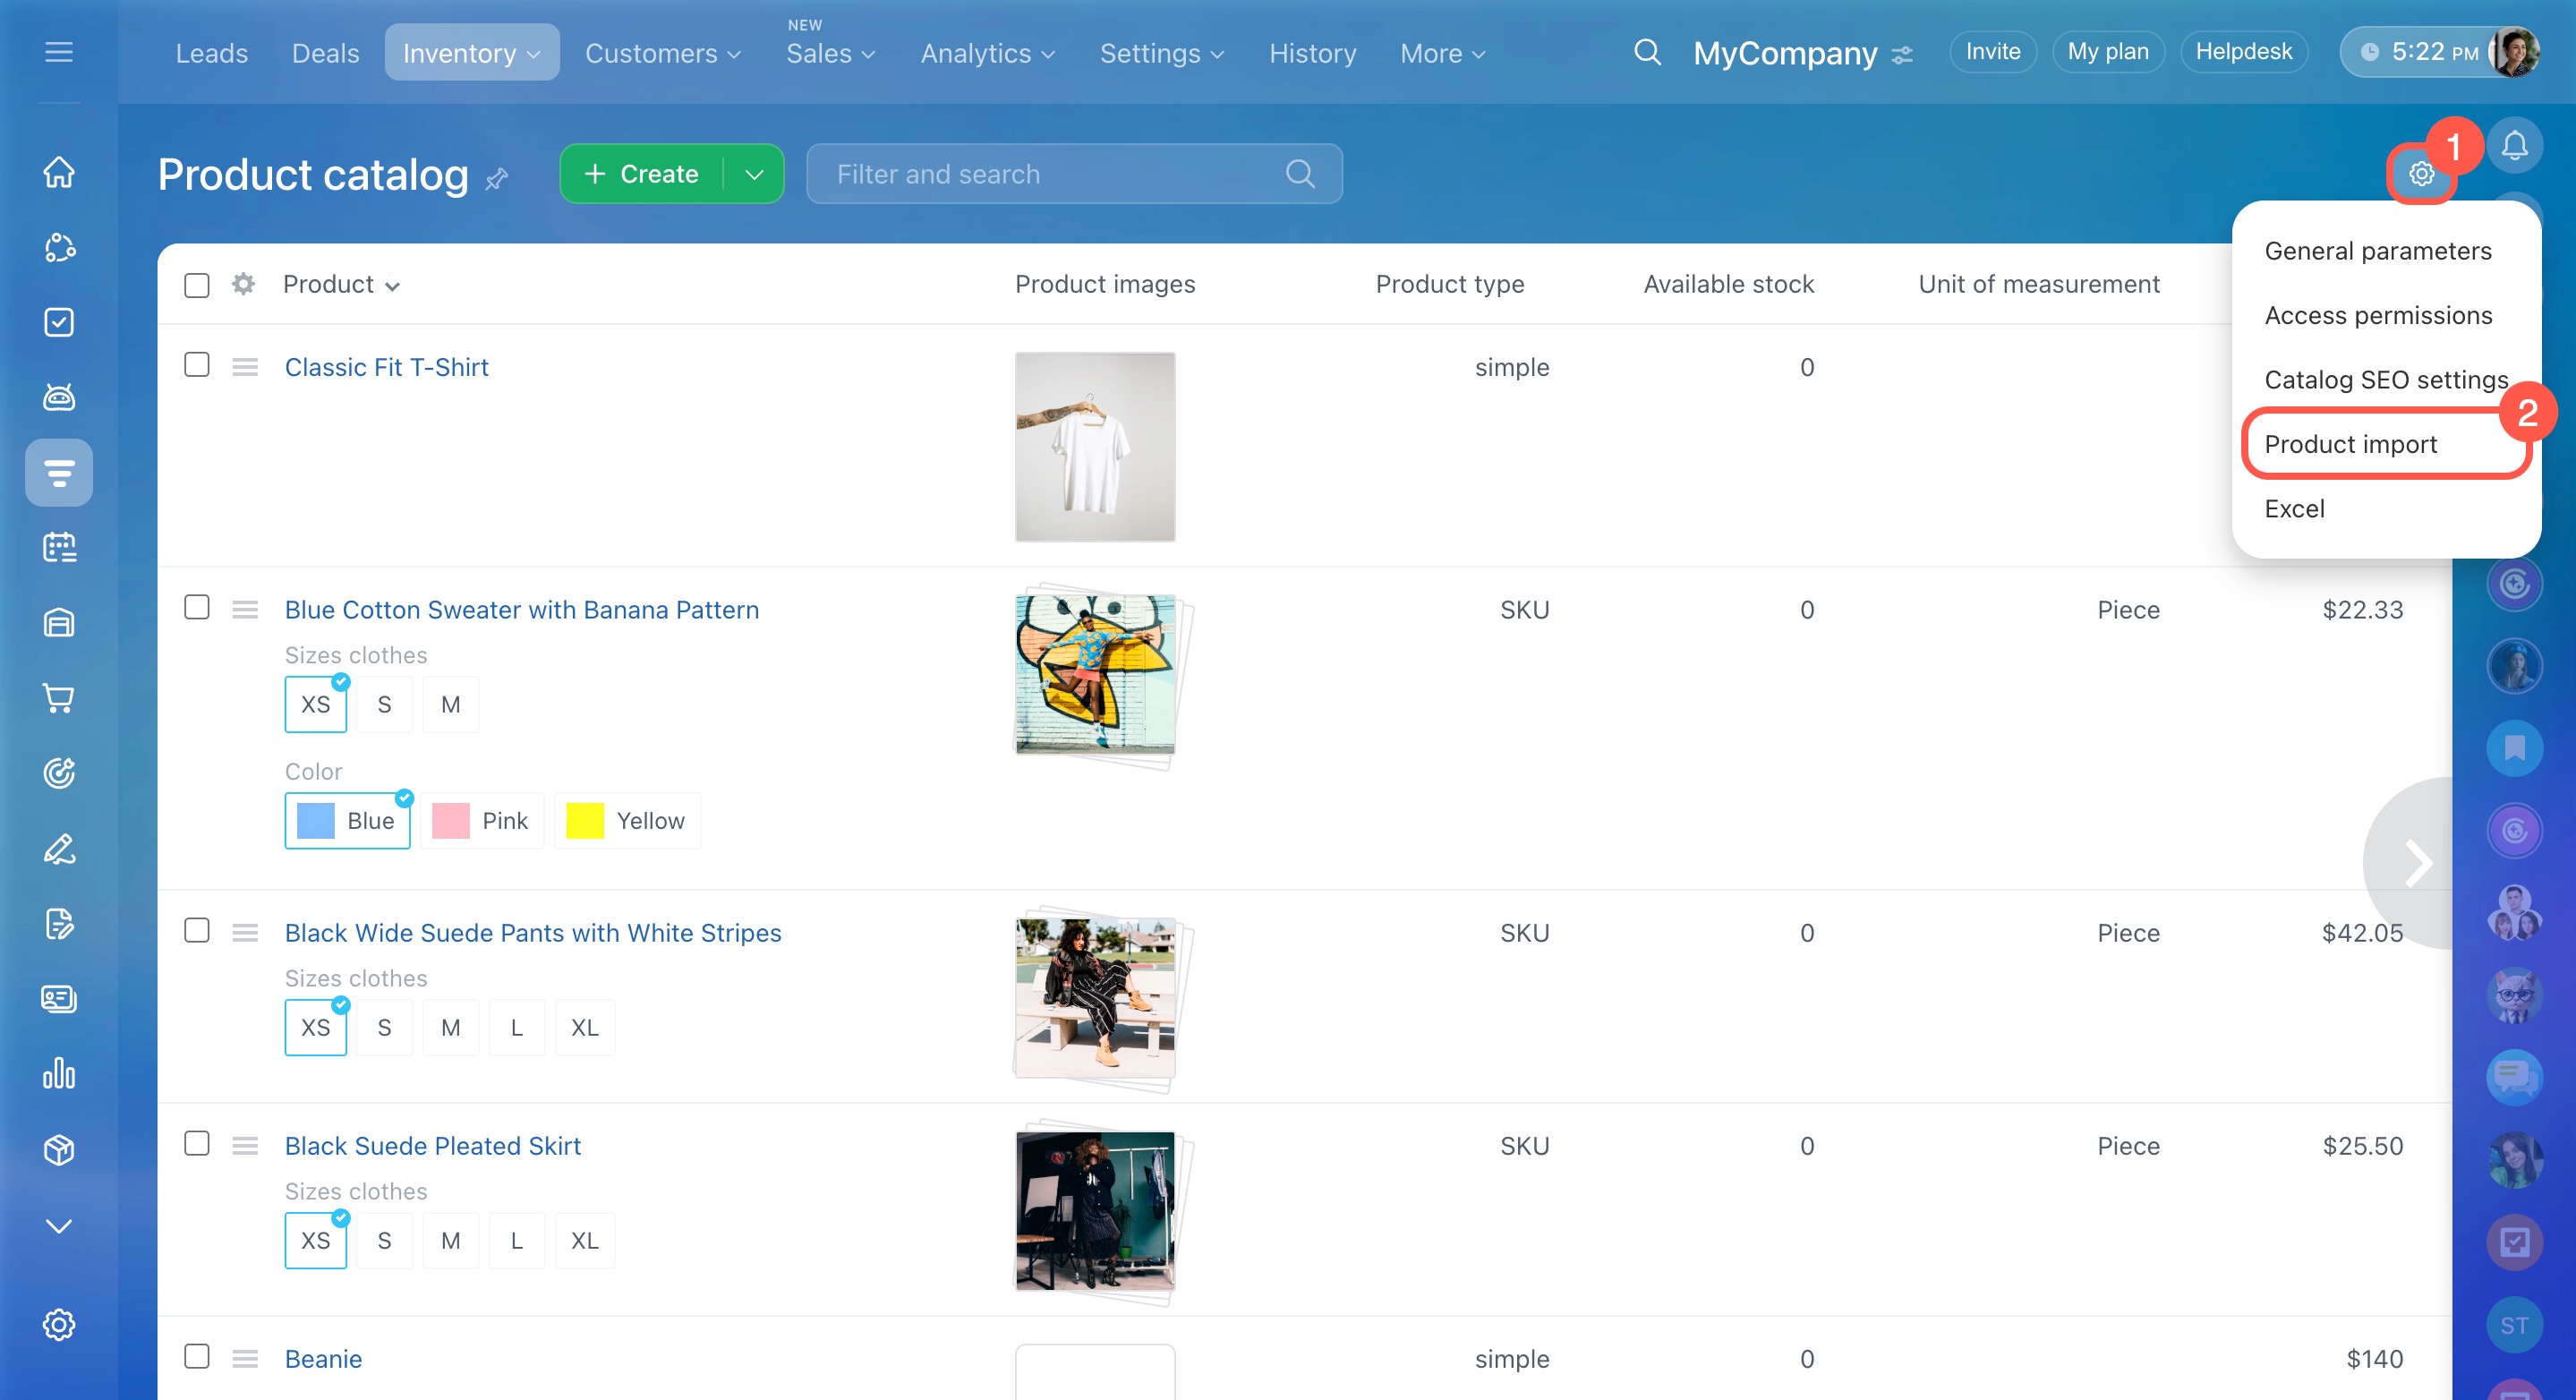Open Blue Cotton Sweater with Banana Pattern

(521, 610)
